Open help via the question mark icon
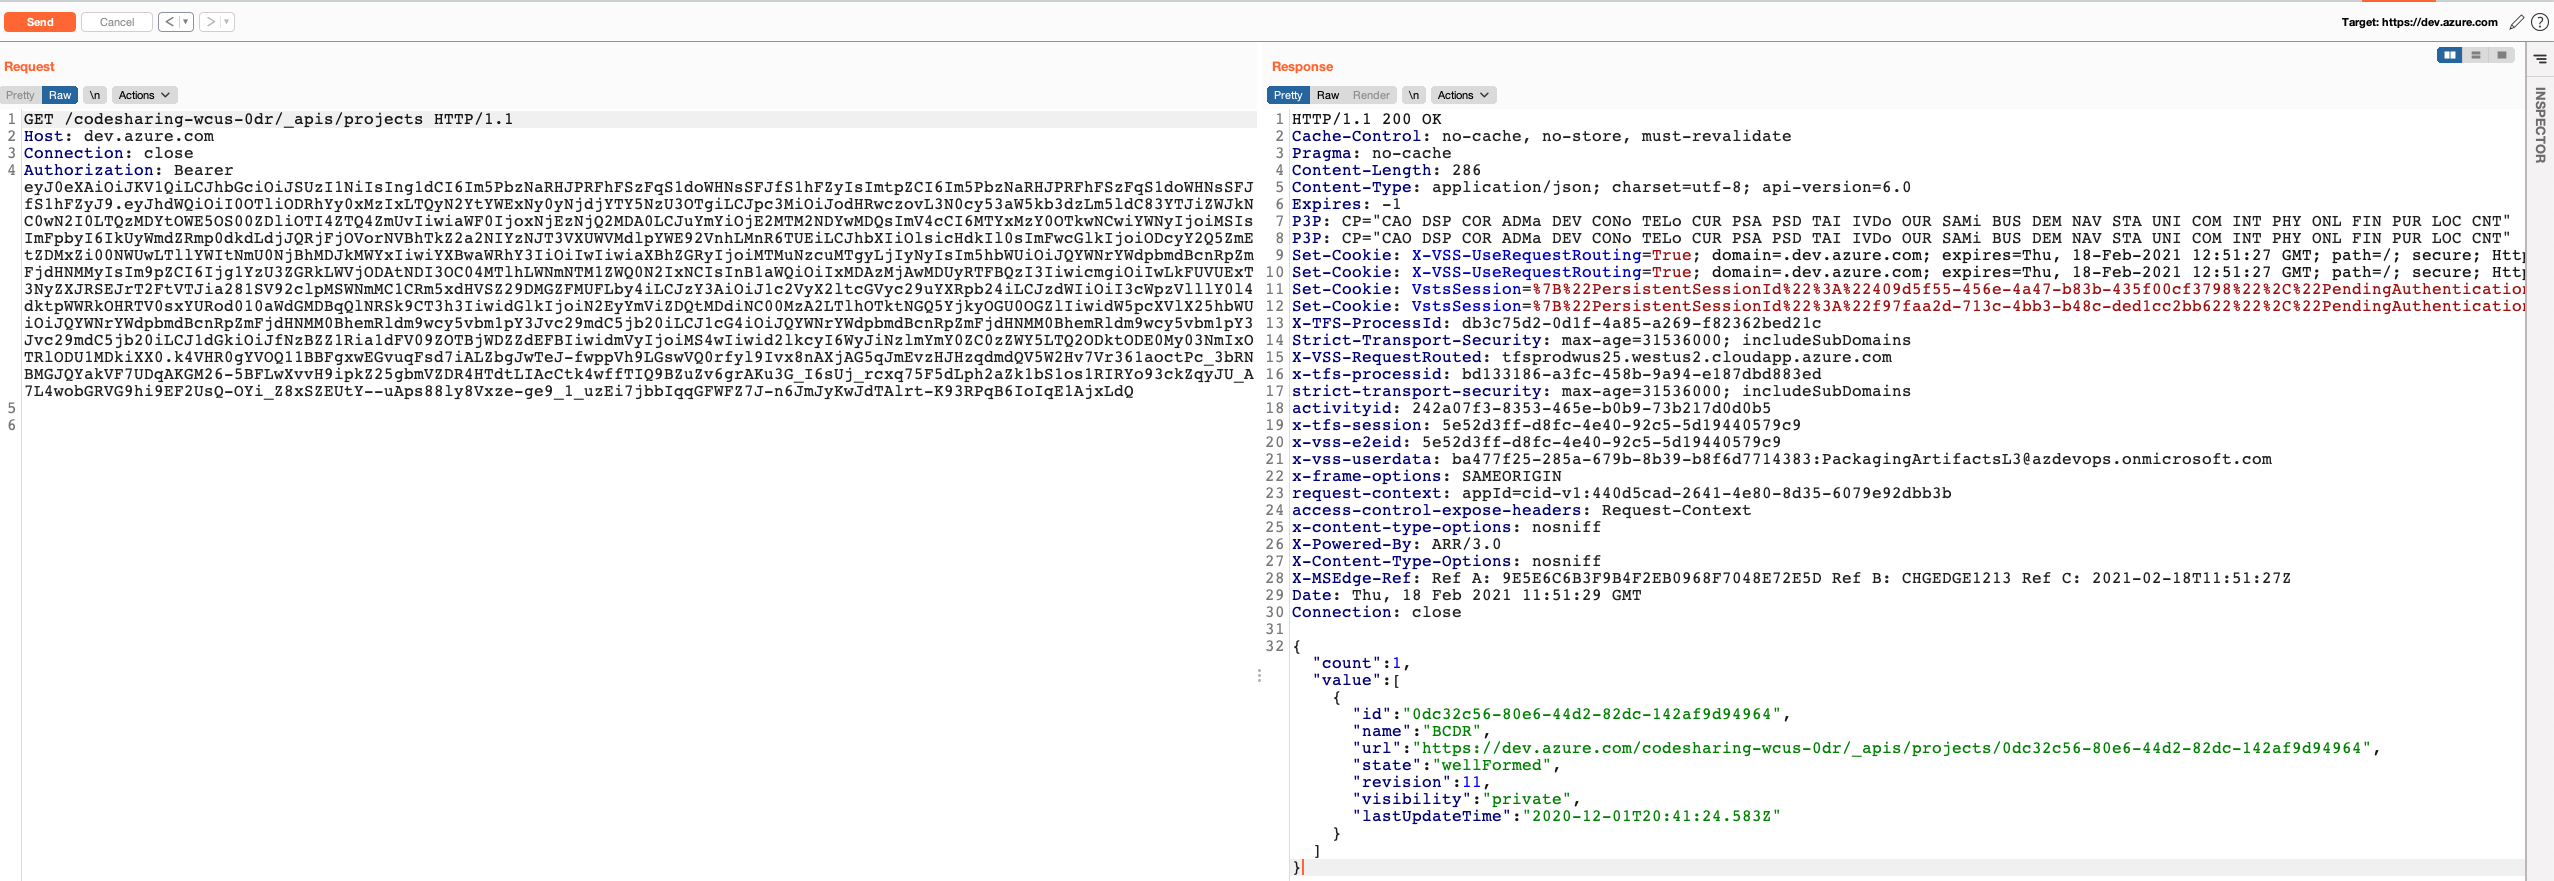The width and height of the screenshot is (2554, 881). pyautogui.click(x=2539, y=22)
